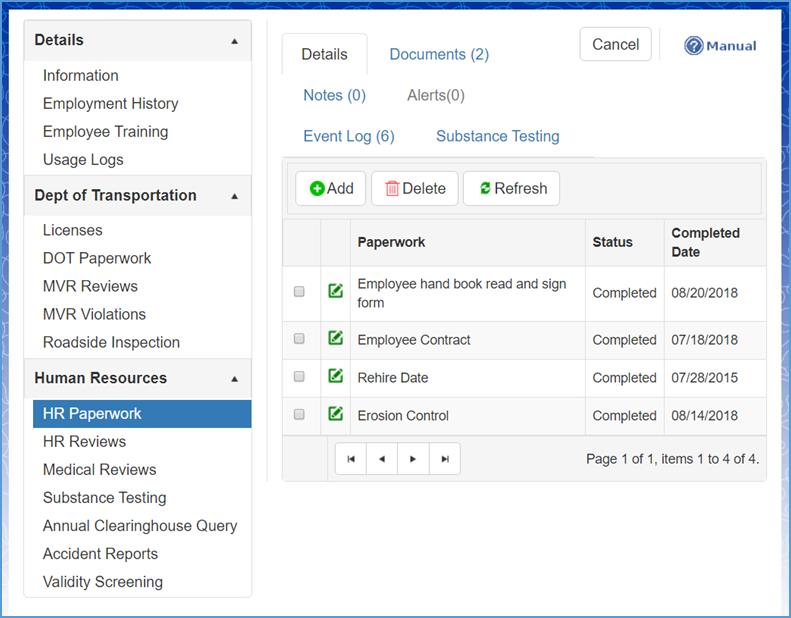Open the Manual help link
Viewport: 791px width, 618px height.
[720, 46]
